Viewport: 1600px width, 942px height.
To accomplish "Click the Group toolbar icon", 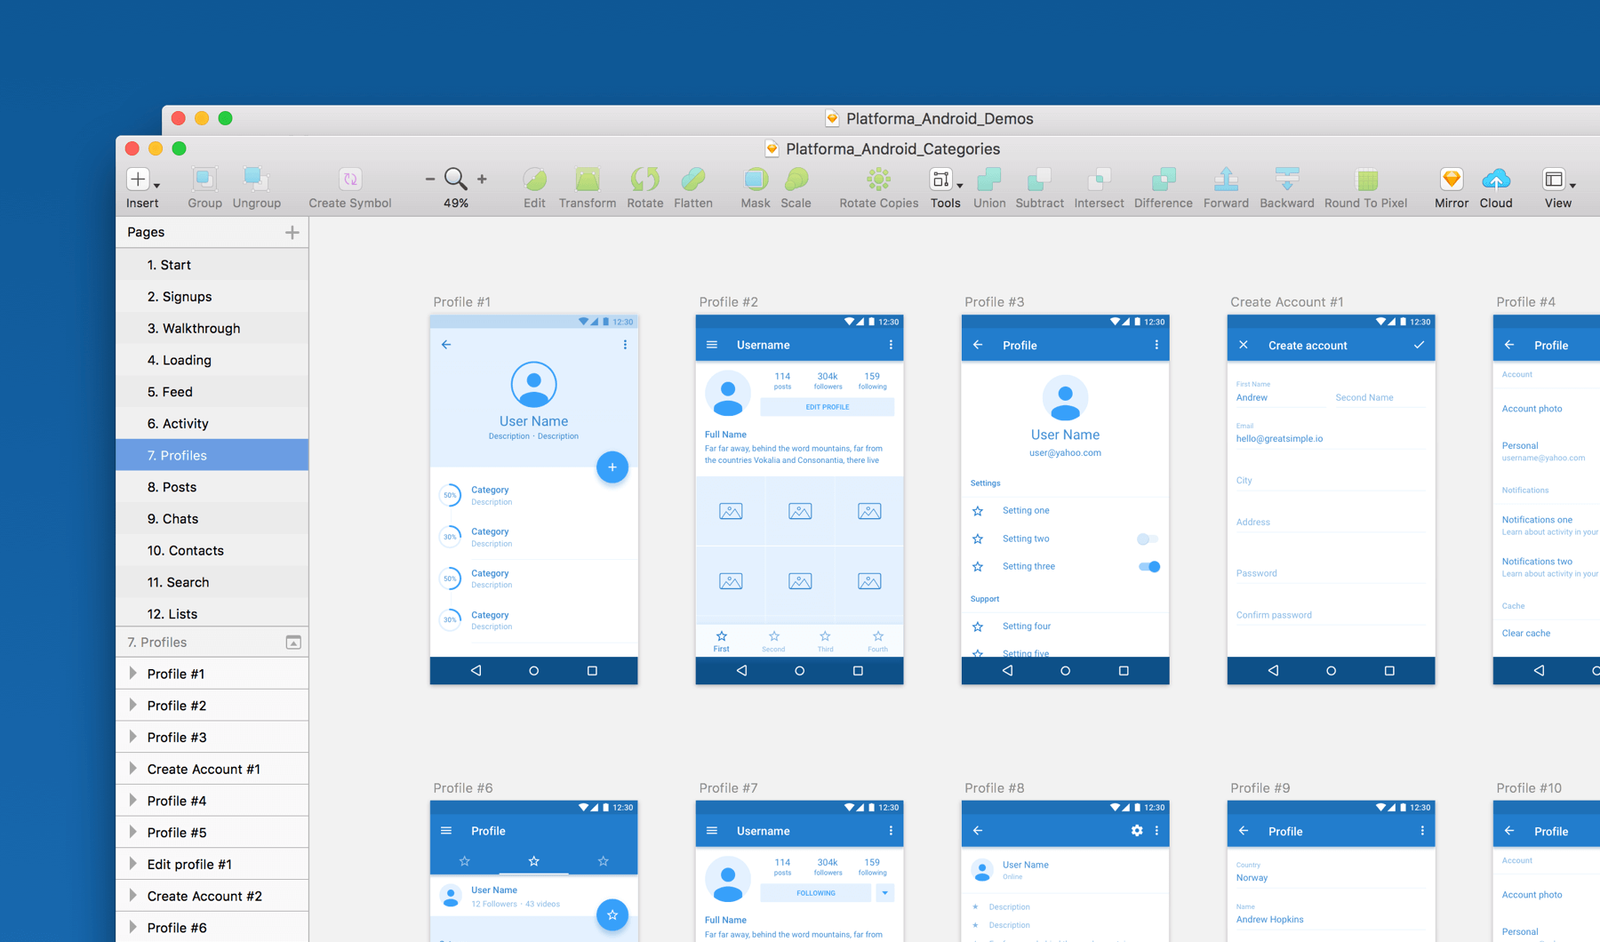I will coord(204,179).
